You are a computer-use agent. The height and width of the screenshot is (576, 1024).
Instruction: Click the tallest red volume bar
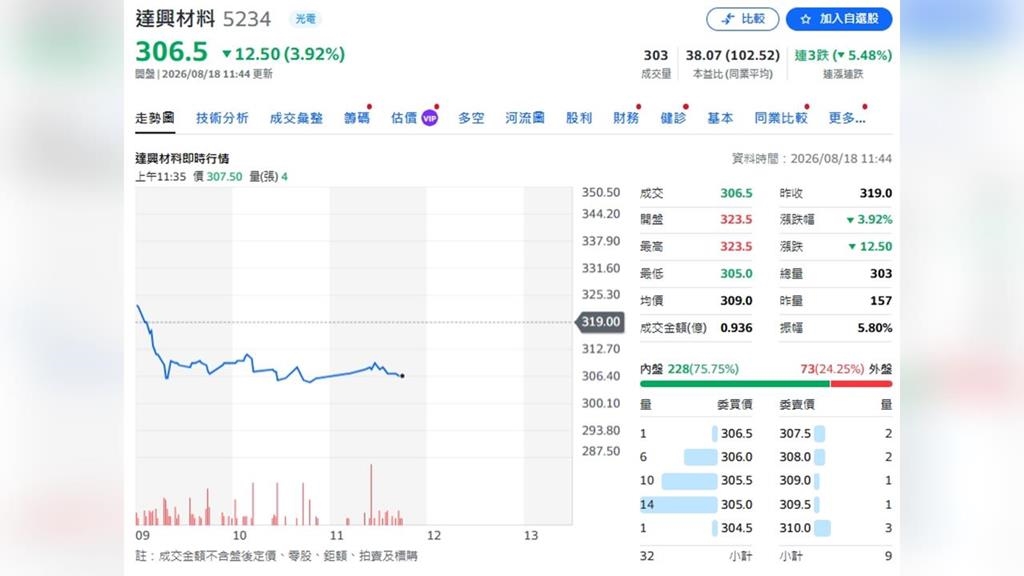click(x=371, y=494)
